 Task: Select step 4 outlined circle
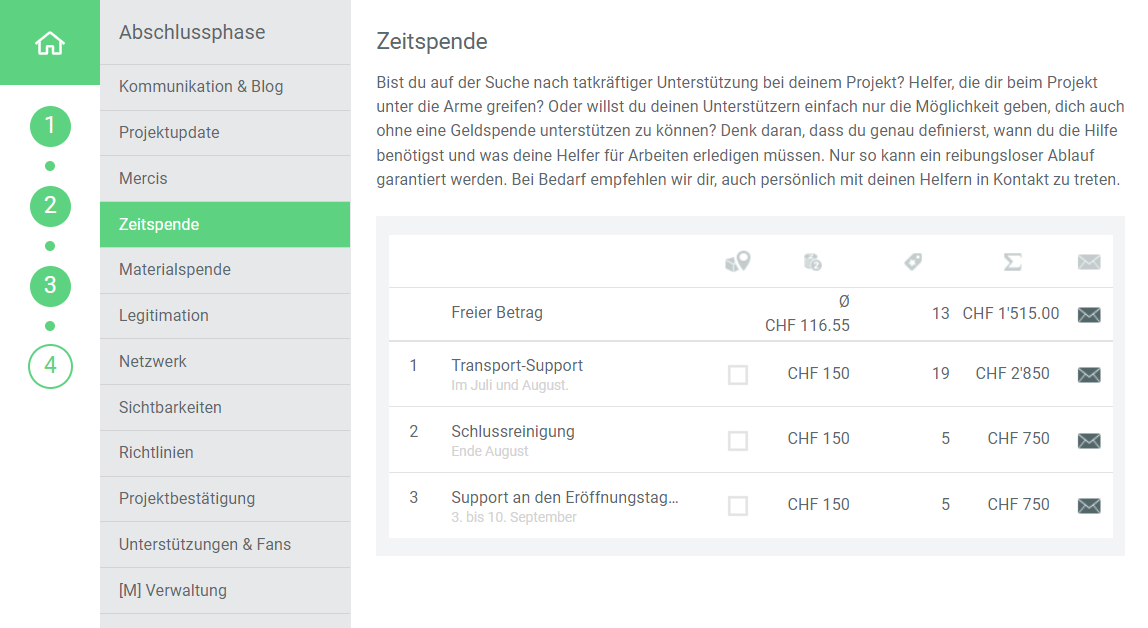(x=50, y=366)
